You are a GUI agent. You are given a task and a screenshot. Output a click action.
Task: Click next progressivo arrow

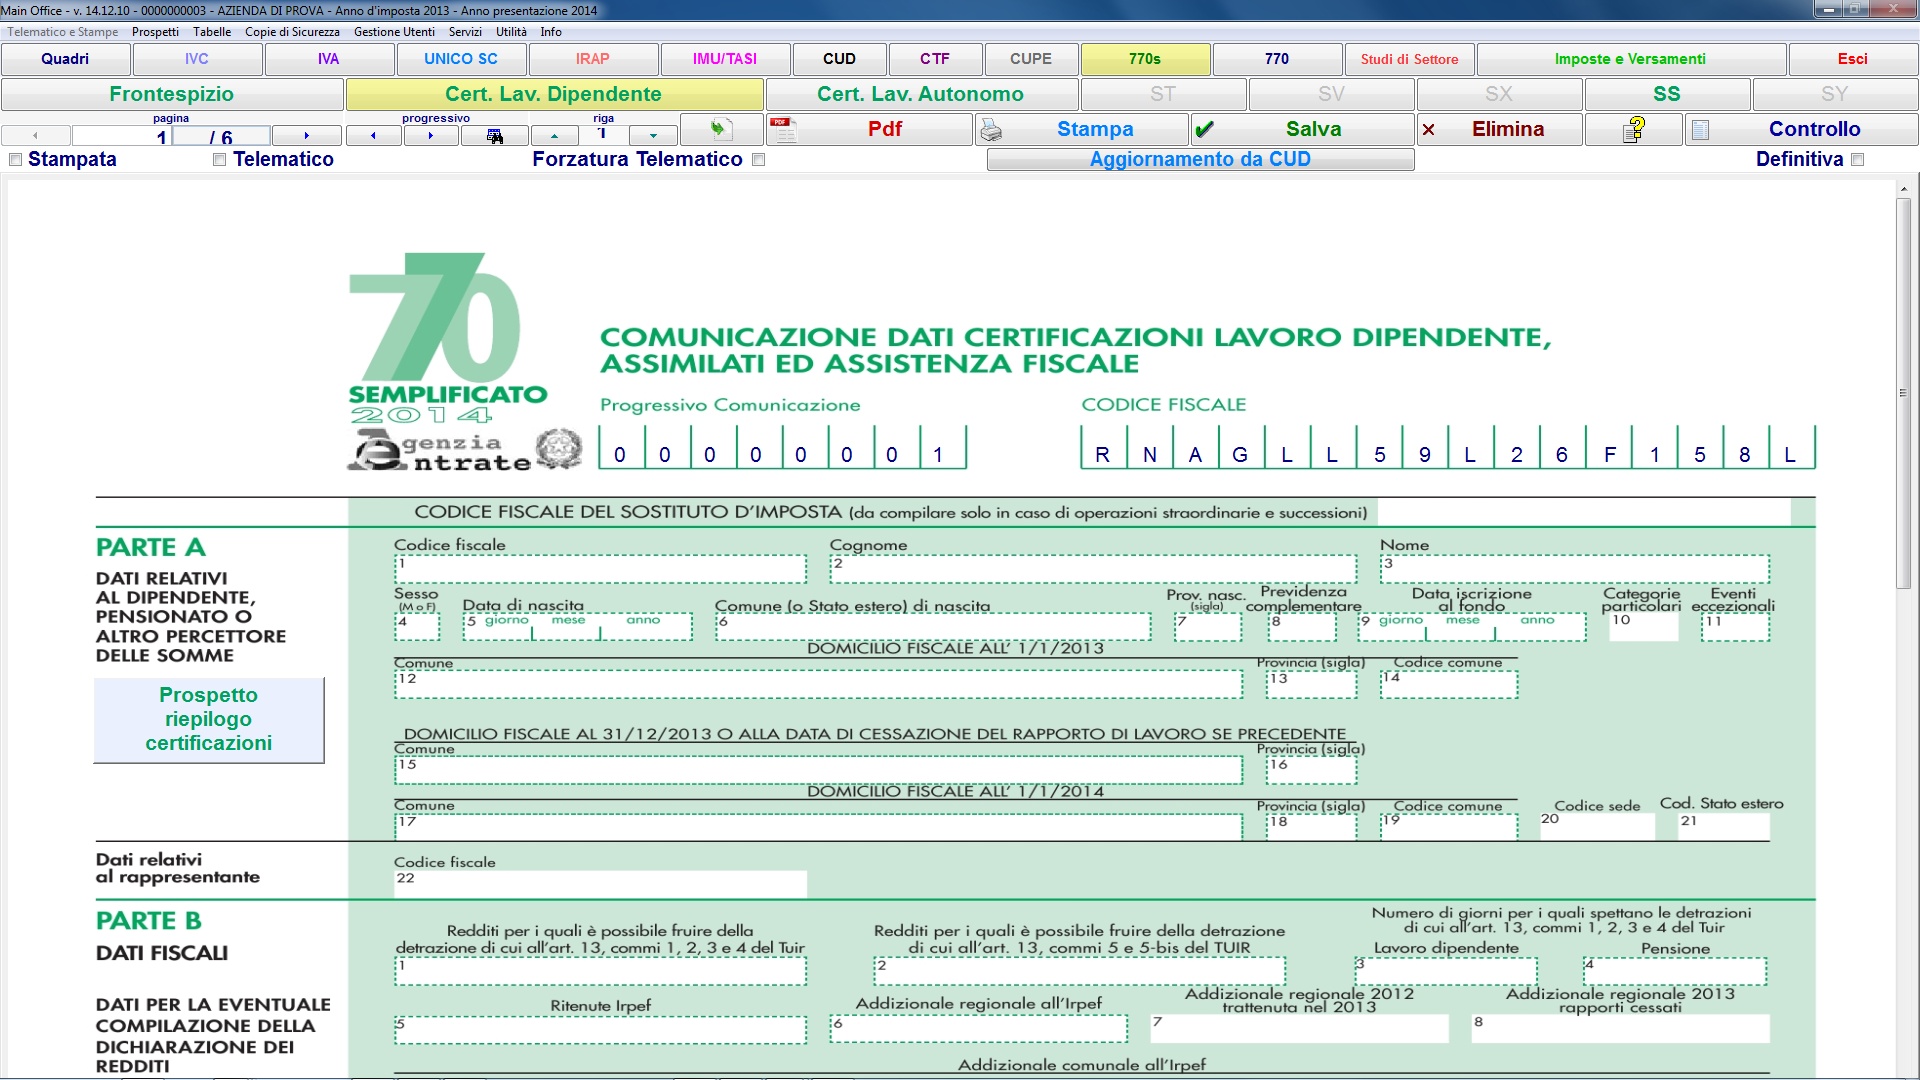431,135
